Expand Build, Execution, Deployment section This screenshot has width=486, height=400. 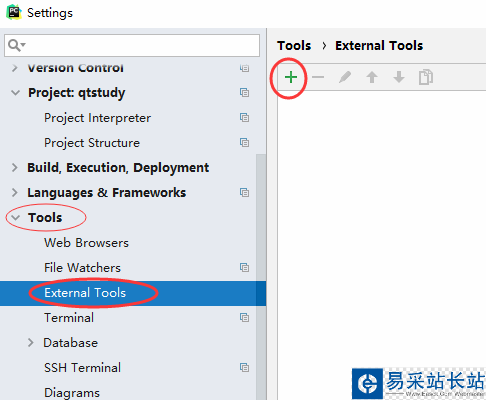pos(15,167)
